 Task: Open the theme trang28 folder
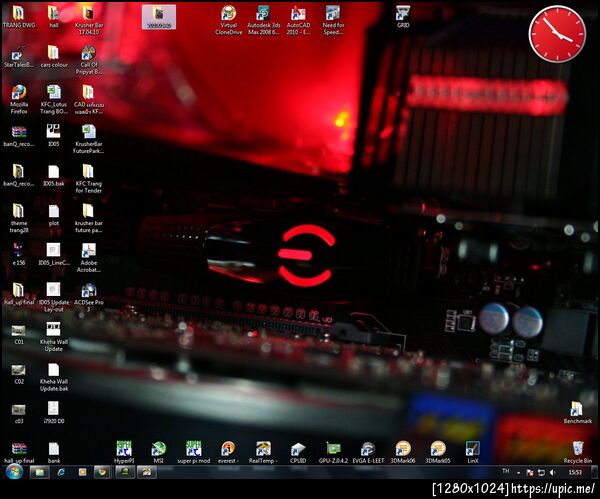pyautogui.click(x=18, y=219)
